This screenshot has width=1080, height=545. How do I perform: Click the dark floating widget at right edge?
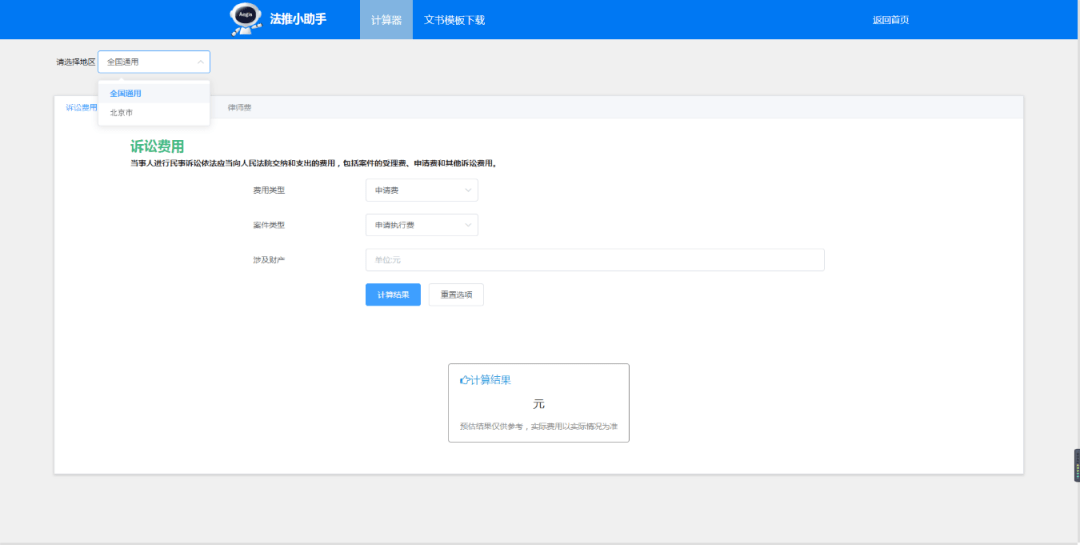click(1077, 465)
